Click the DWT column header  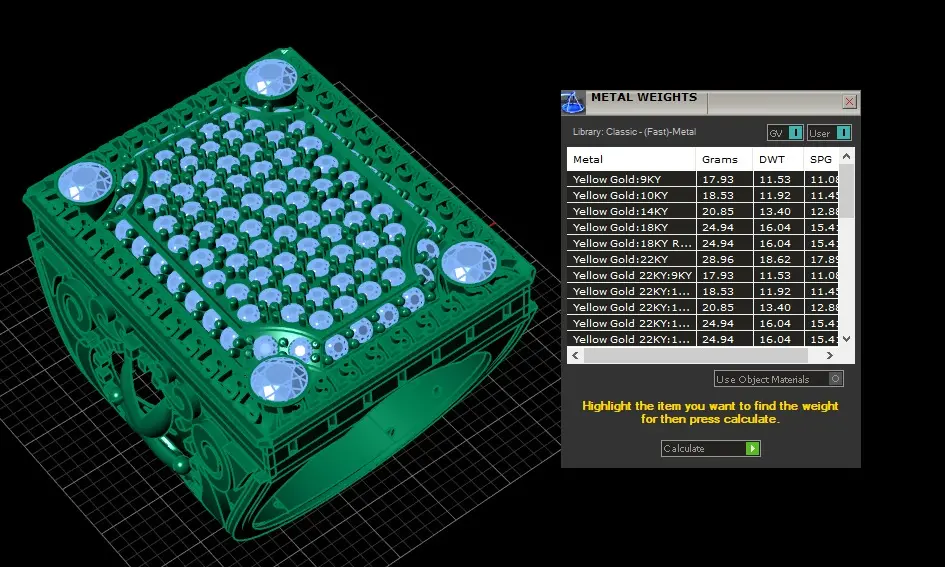click(778, 160)
